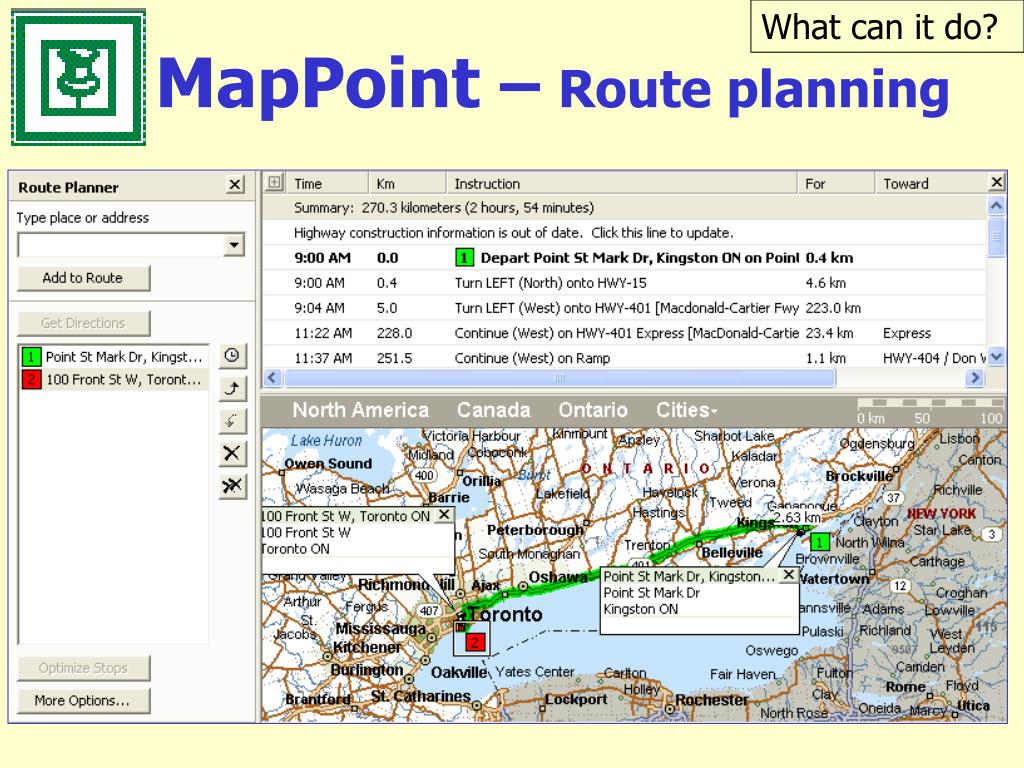Click the Continue (West) on Ramp row
Image resolution: width=1024 pixels, height=768 pixels.
pyautogui.click(x=624, y=358)
